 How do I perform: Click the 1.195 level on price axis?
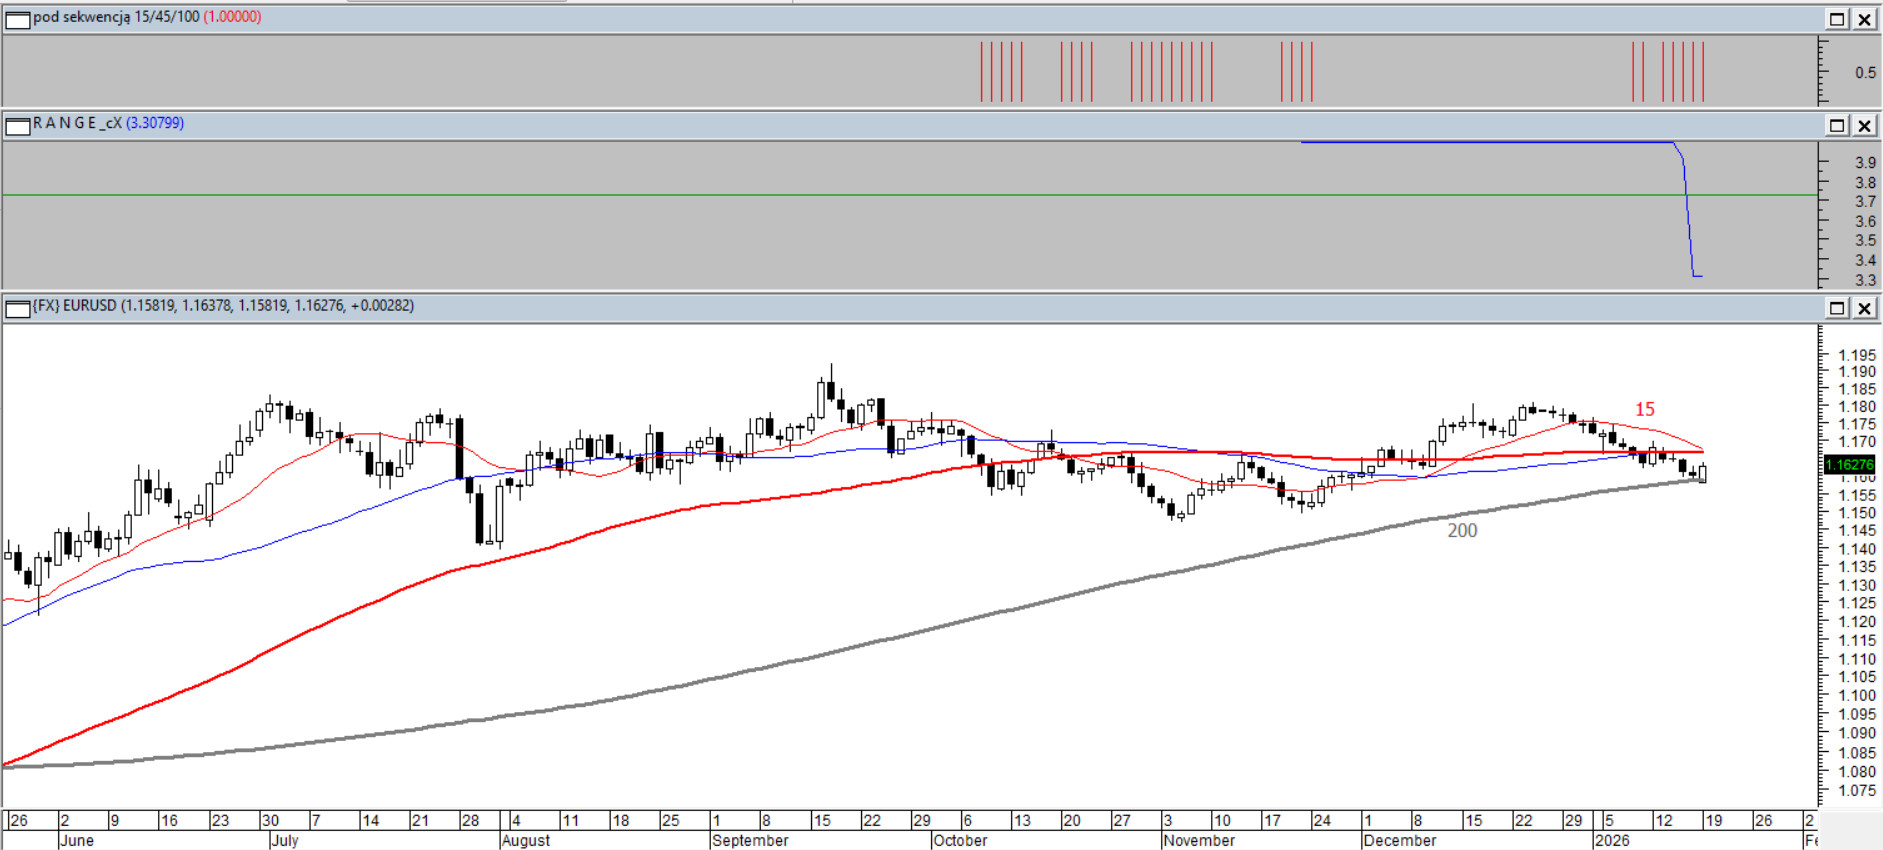1858,355
